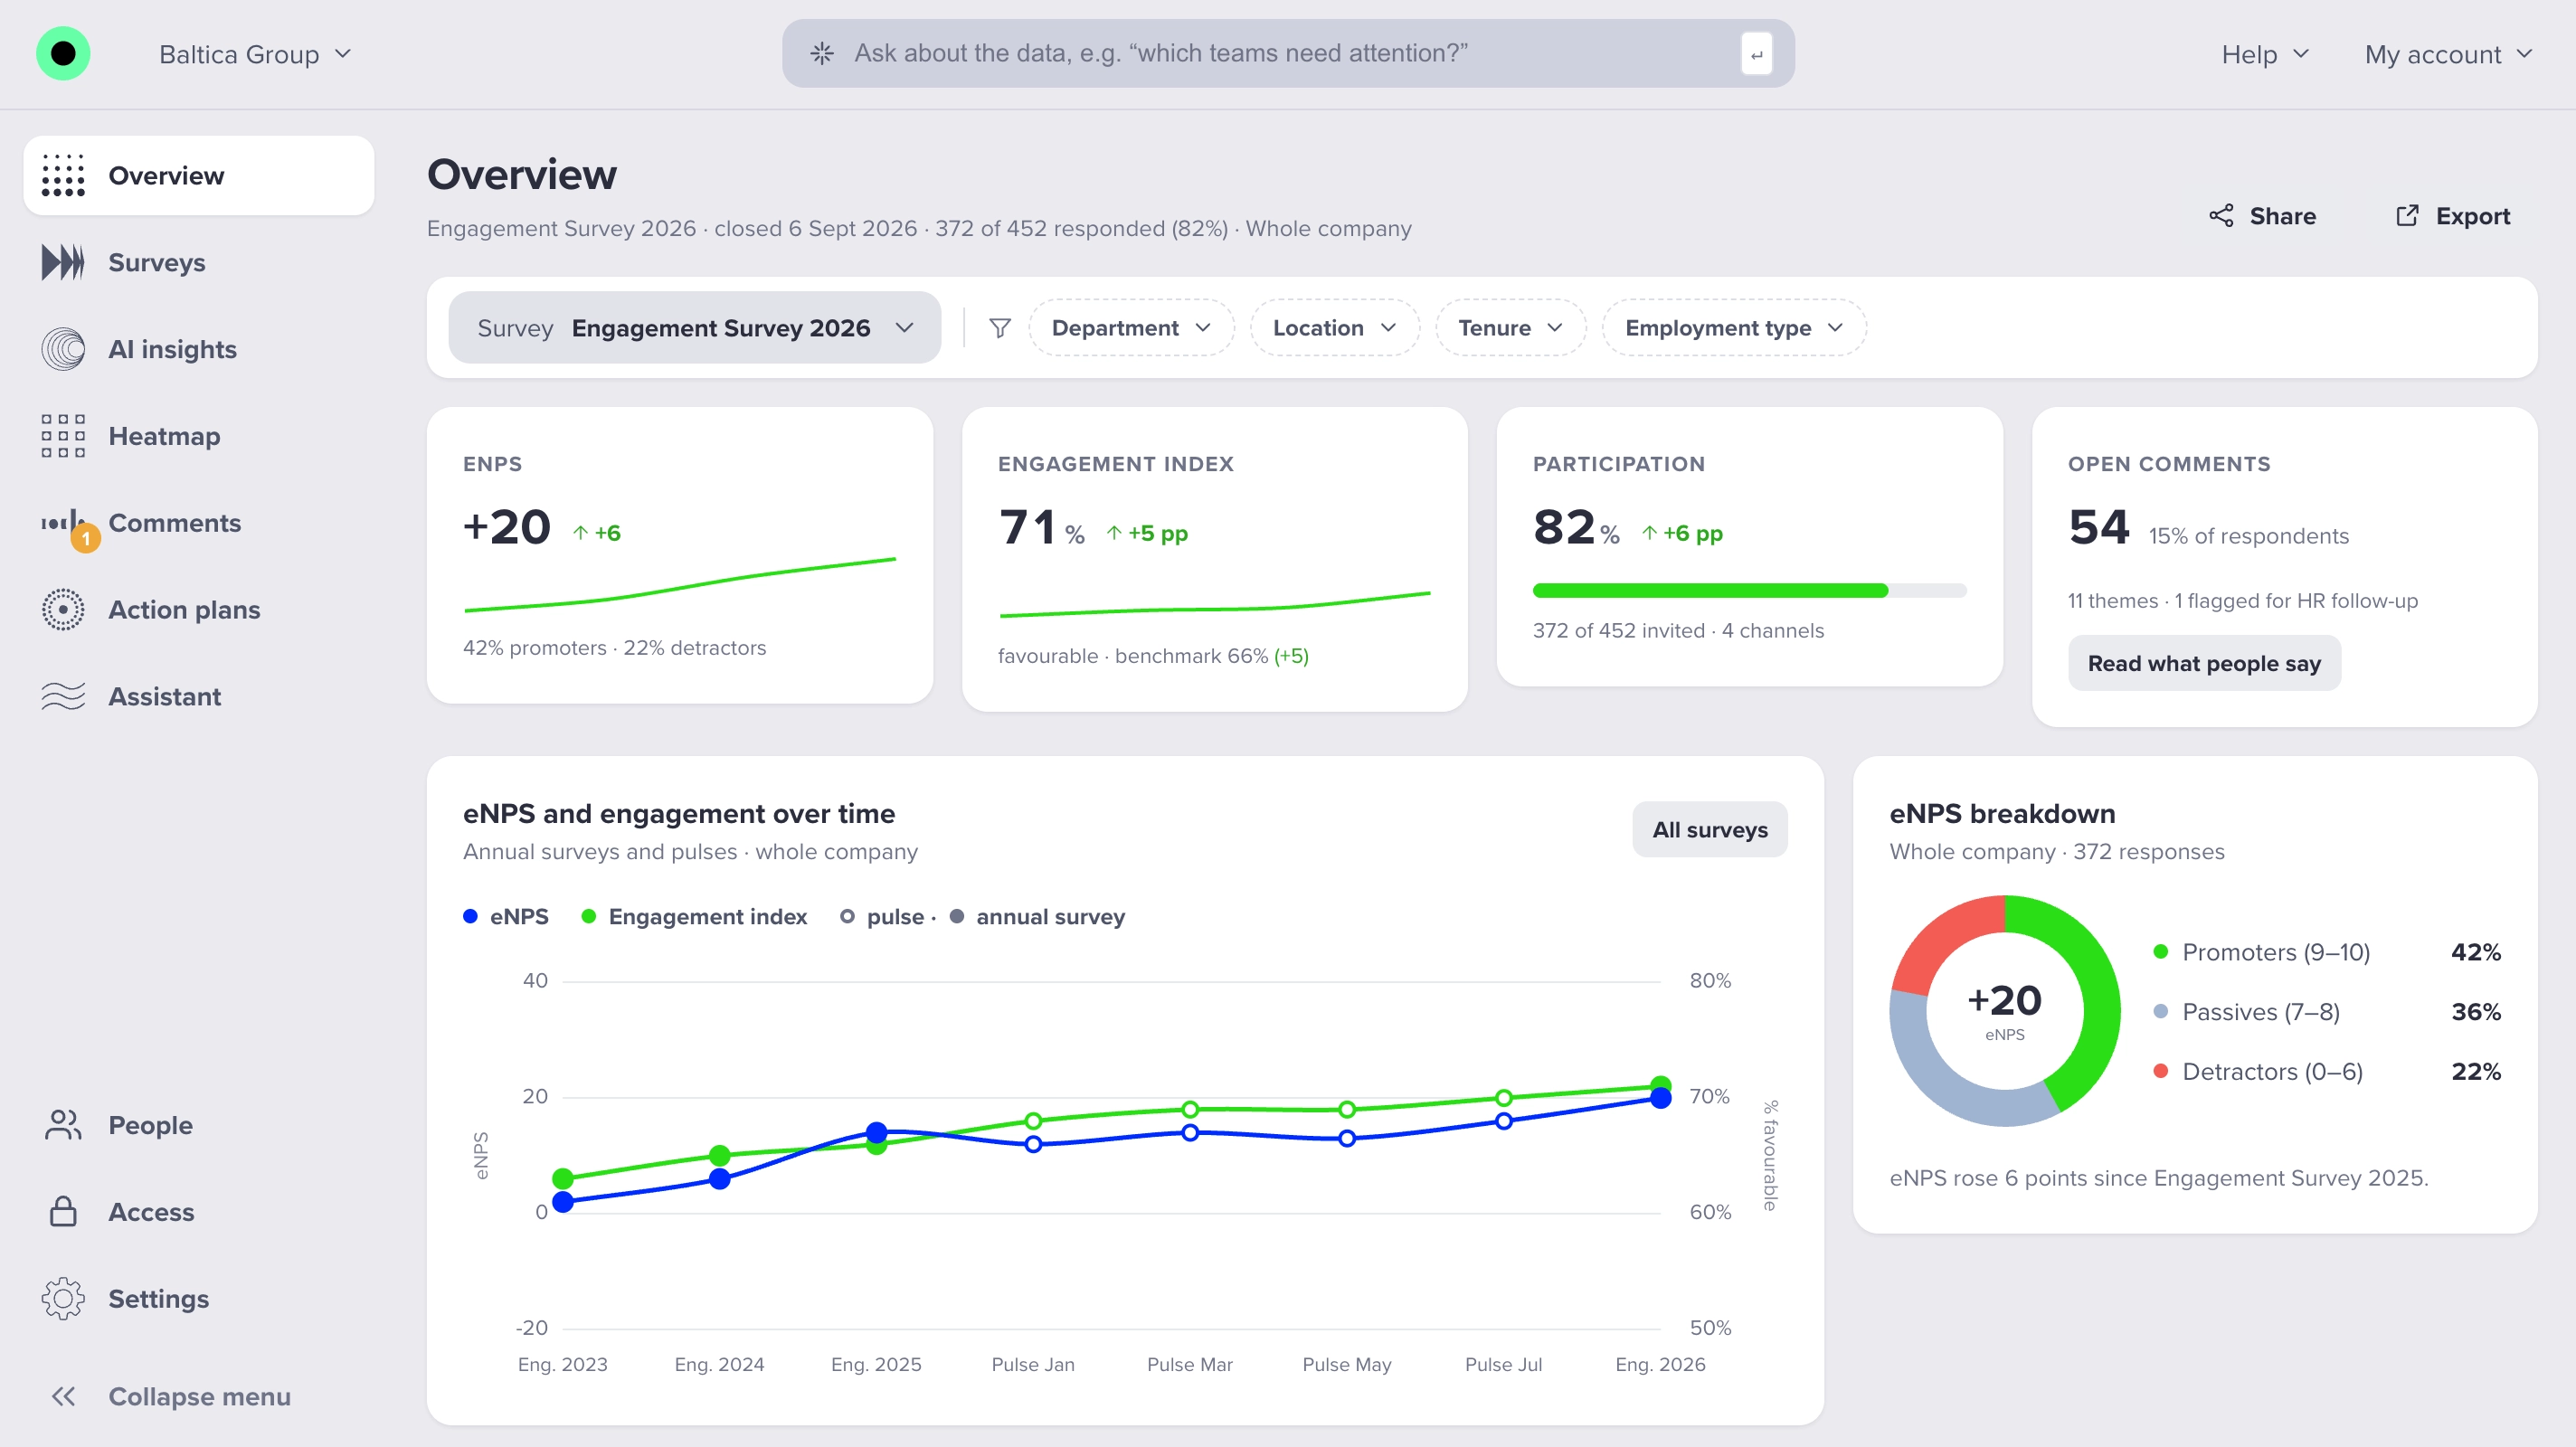Open the Survey Engagement Survey 2026 selector
This screenshot has width=2576, height=1447.
(695, 328)
